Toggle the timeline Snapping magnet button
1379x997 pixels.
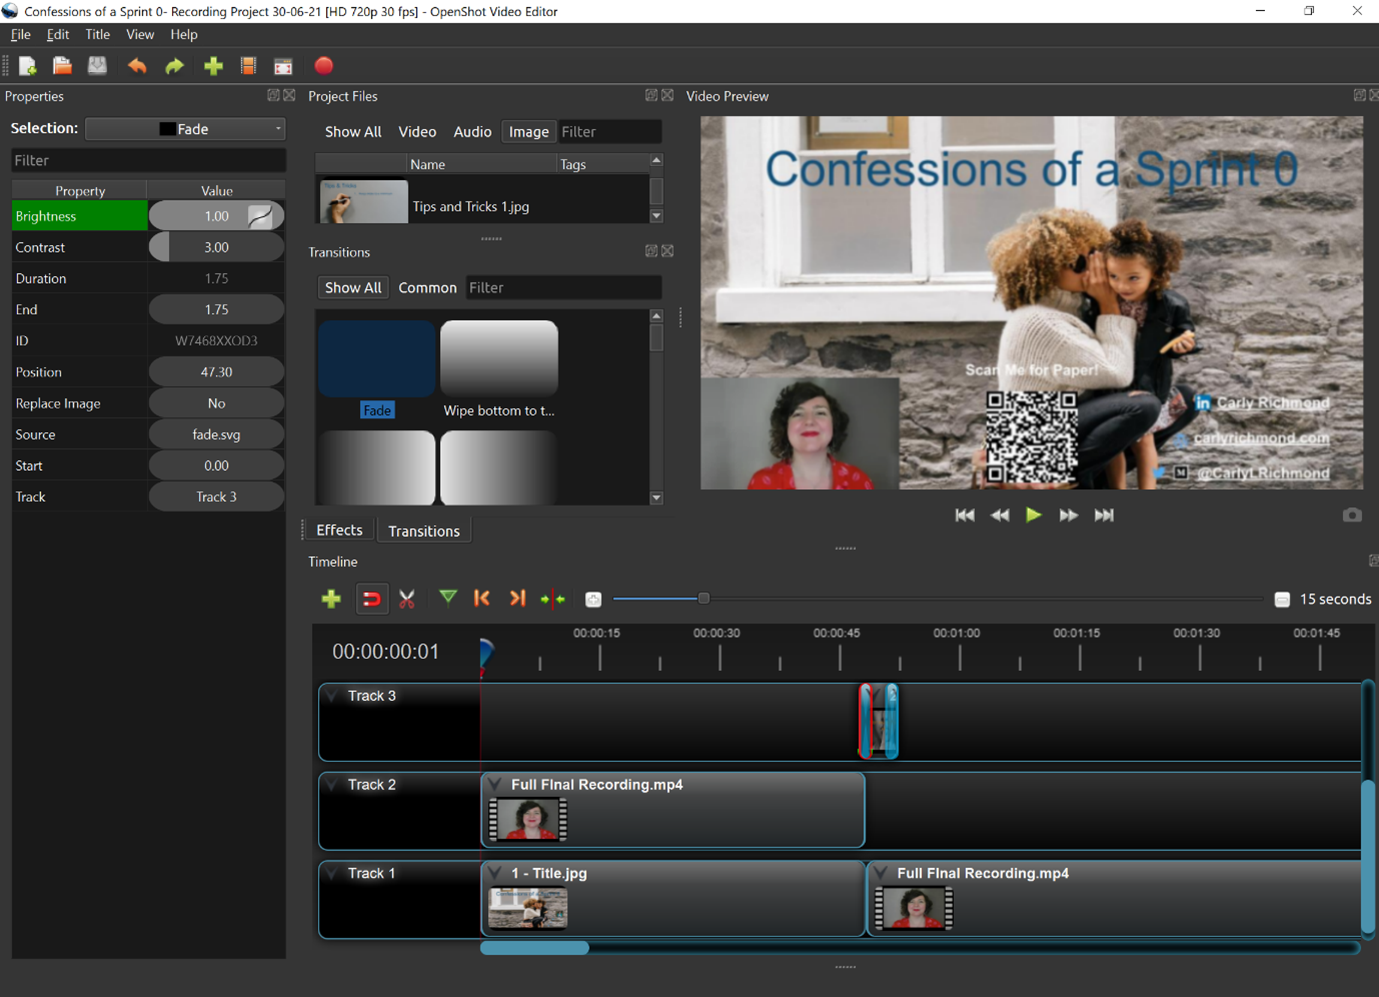371,599
